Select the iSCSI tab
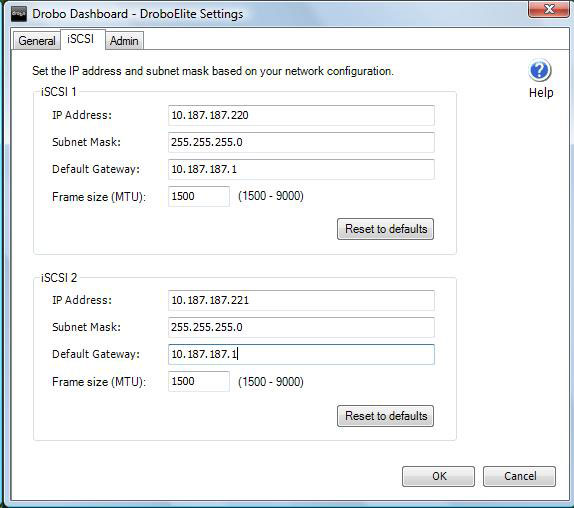 (x=81, y=39)
